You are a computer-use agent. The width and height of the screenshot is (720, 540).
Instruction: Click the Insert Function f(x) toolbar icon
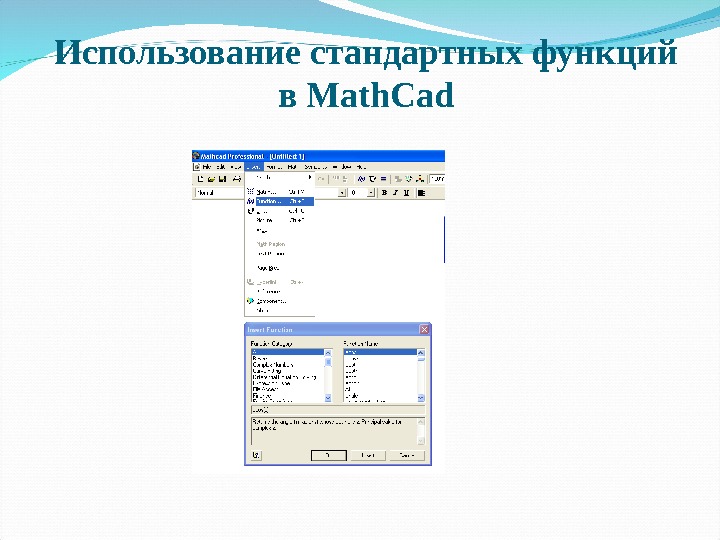[x=361, y=179]
